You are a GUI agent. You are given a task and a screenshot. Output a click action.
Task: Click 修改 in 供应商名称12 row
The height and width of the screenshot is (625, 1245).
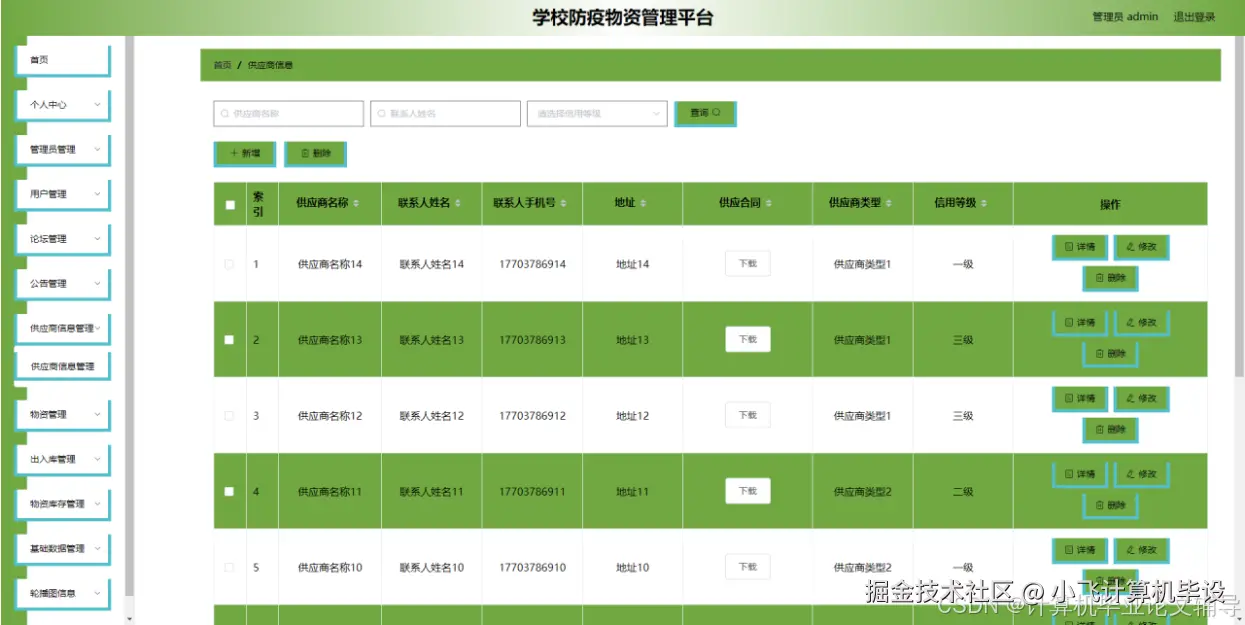[1141, 399]
